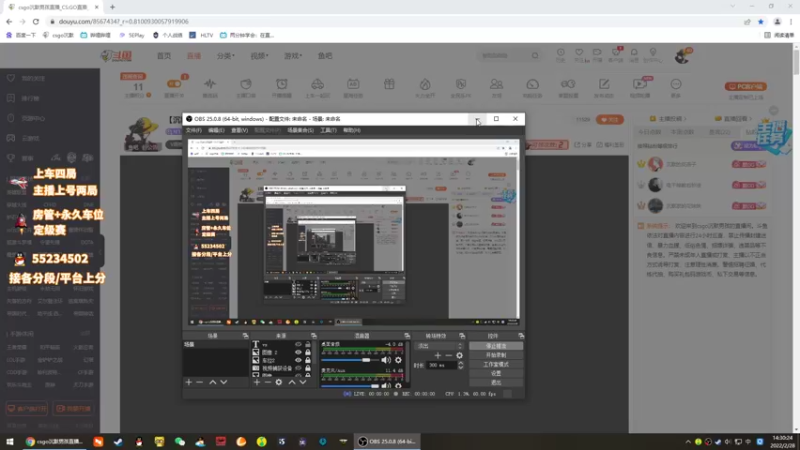Click the Douyu page vertical scrollbar

796,64
